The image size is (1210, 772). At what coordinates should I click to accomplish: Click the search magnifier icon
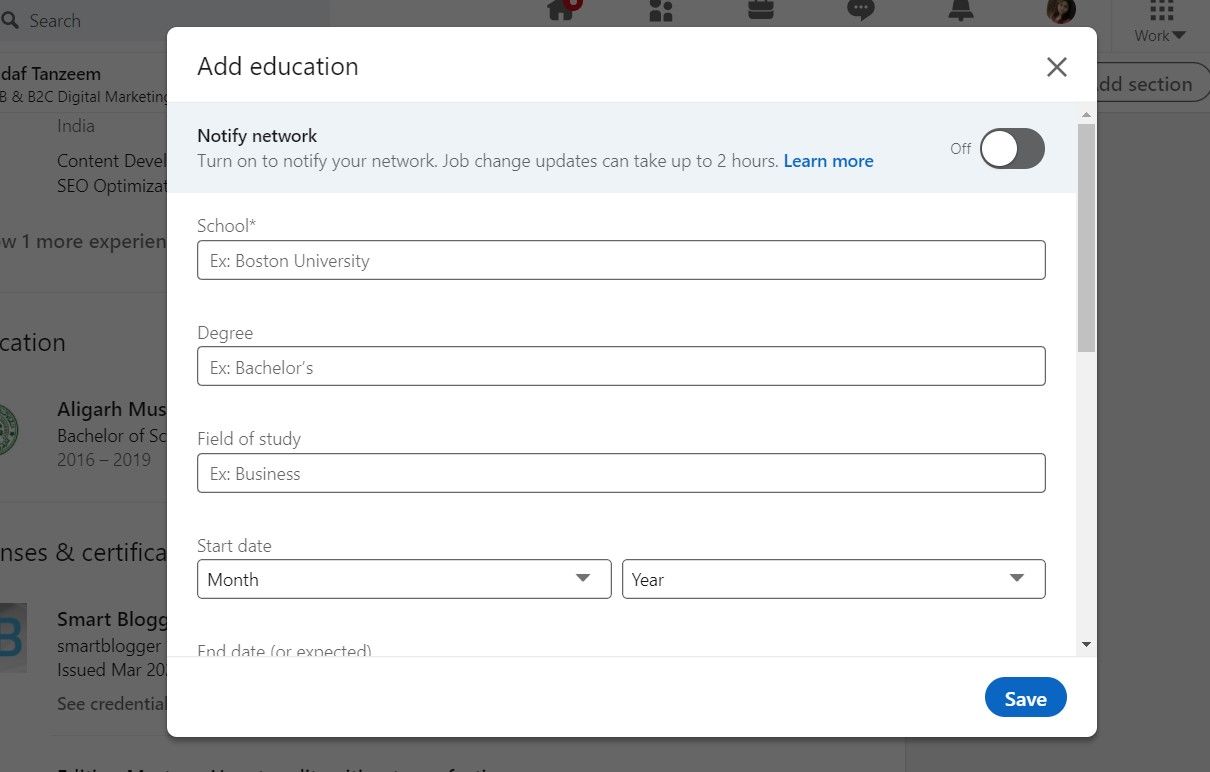pos(12,20)
